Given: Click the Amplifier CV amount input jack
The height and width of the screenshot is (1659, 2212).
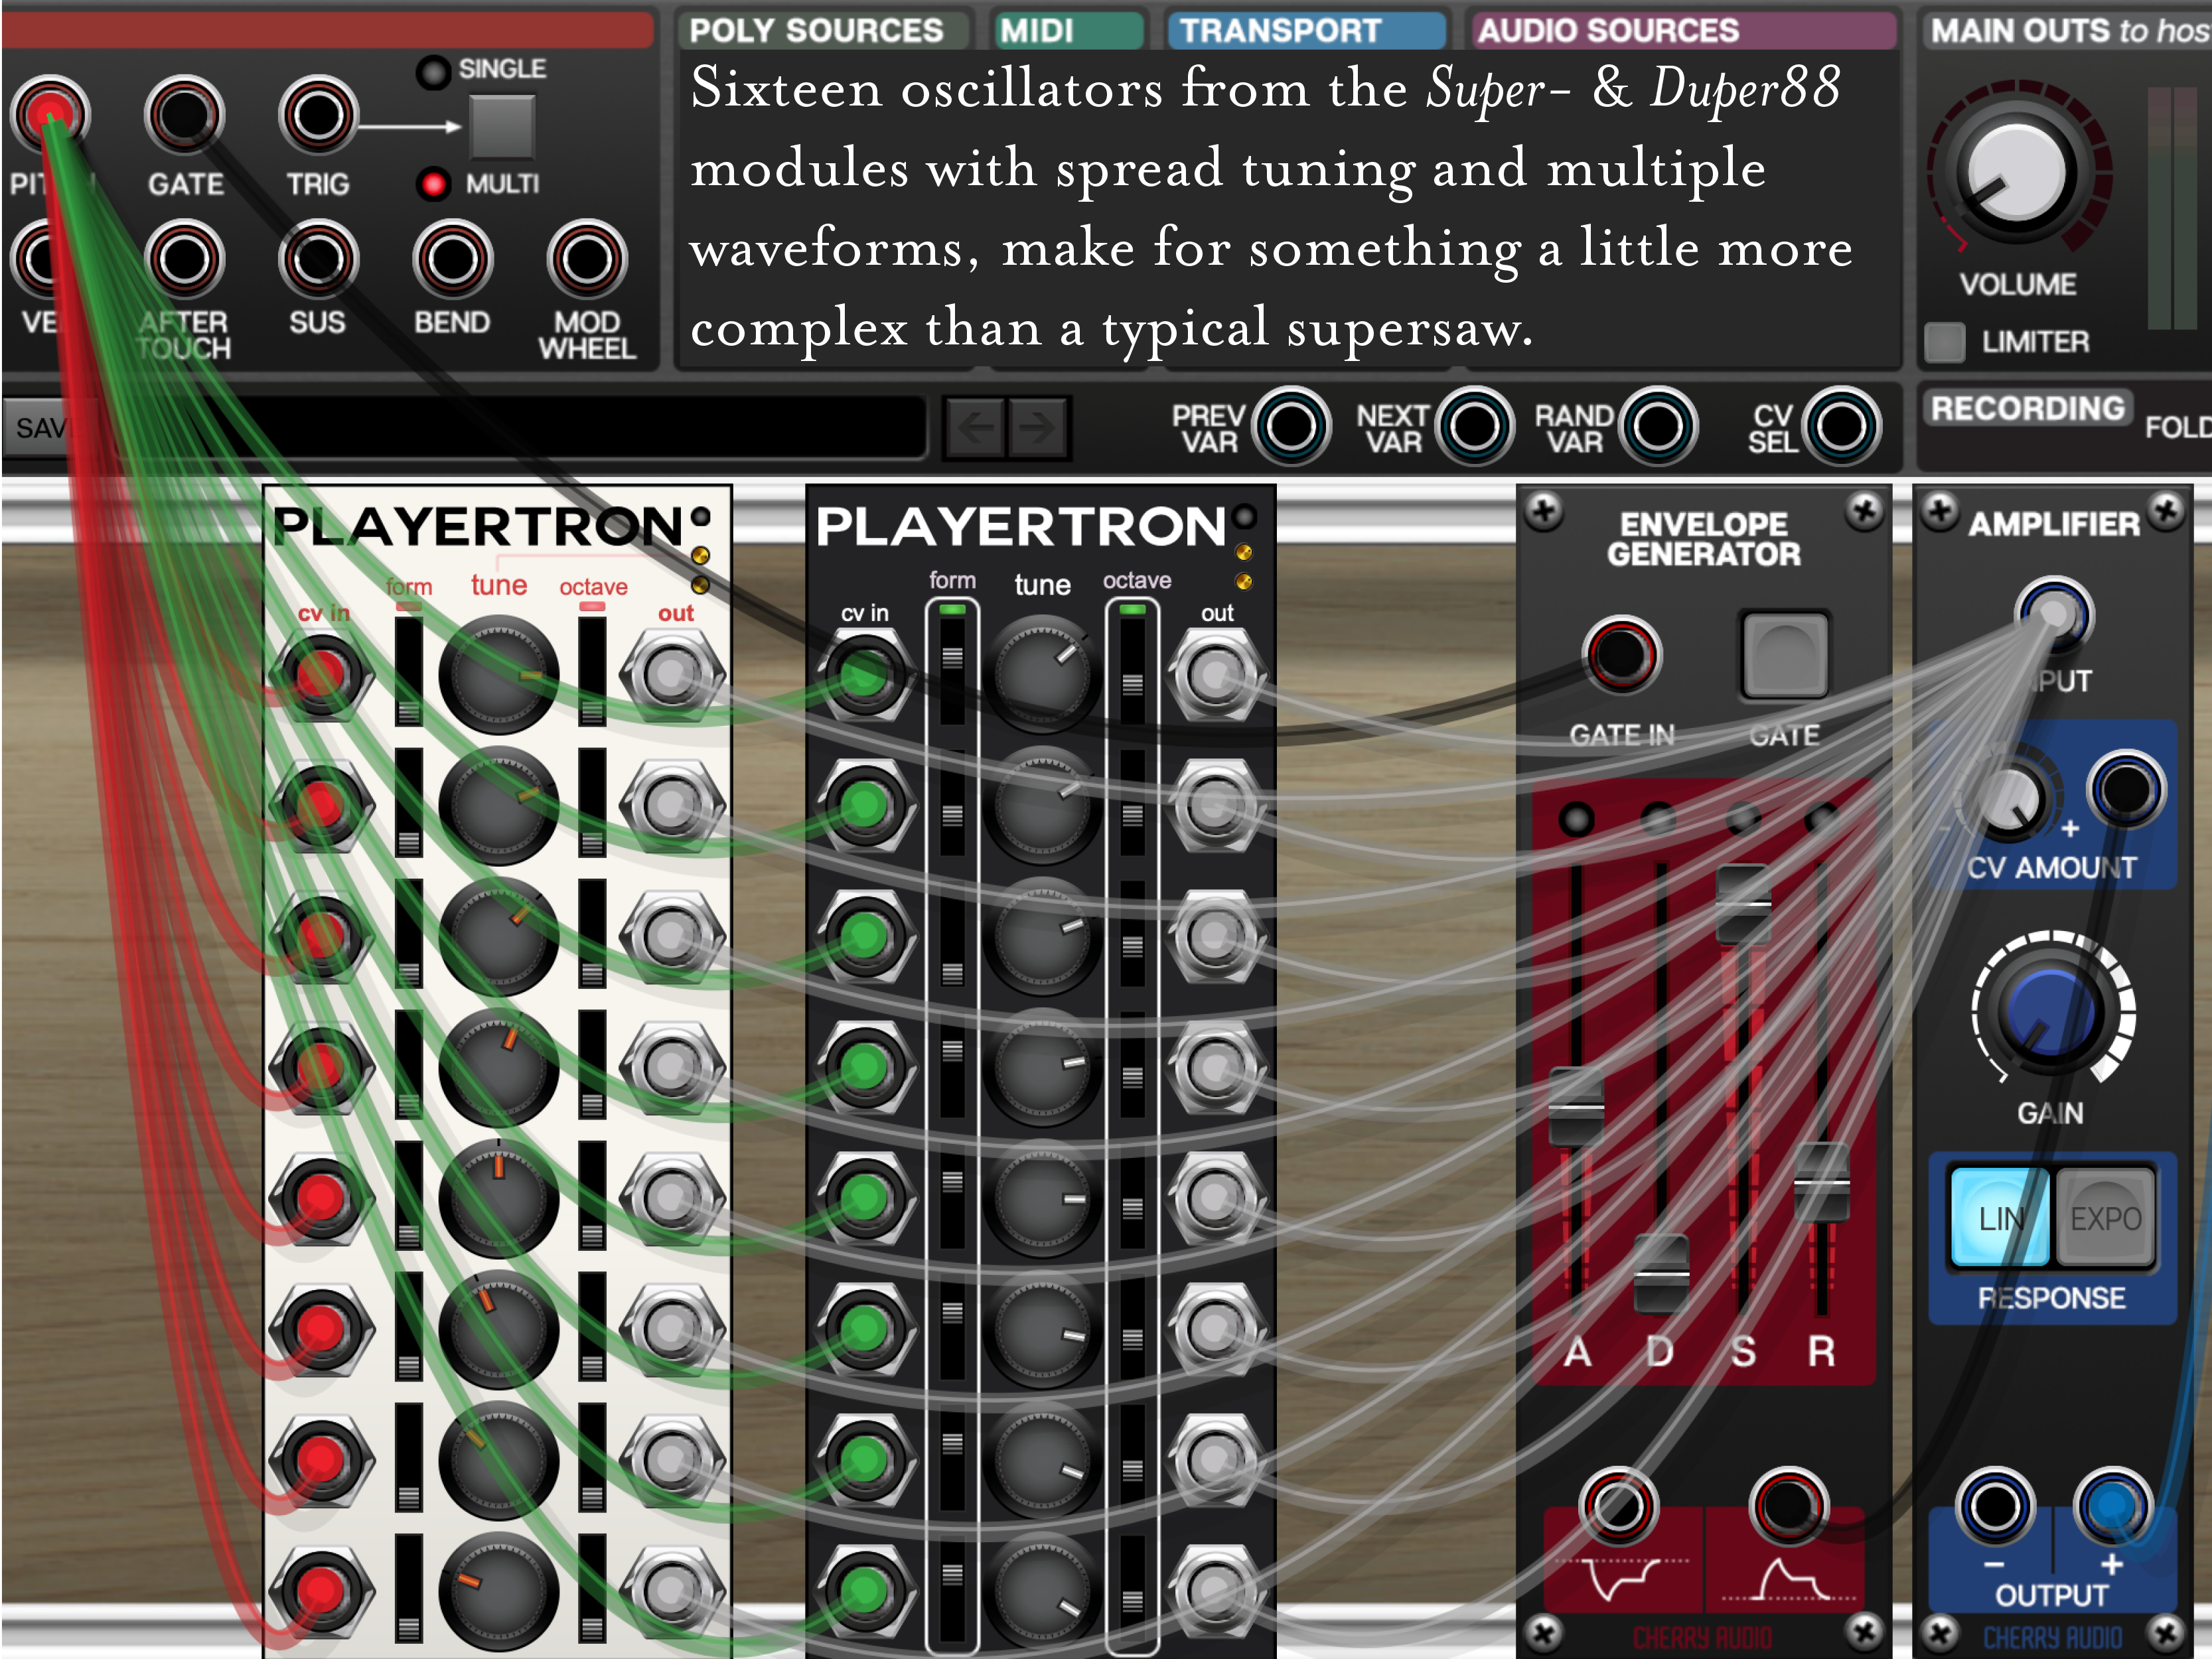Looking at the screenshot, I should point(2127,789).
